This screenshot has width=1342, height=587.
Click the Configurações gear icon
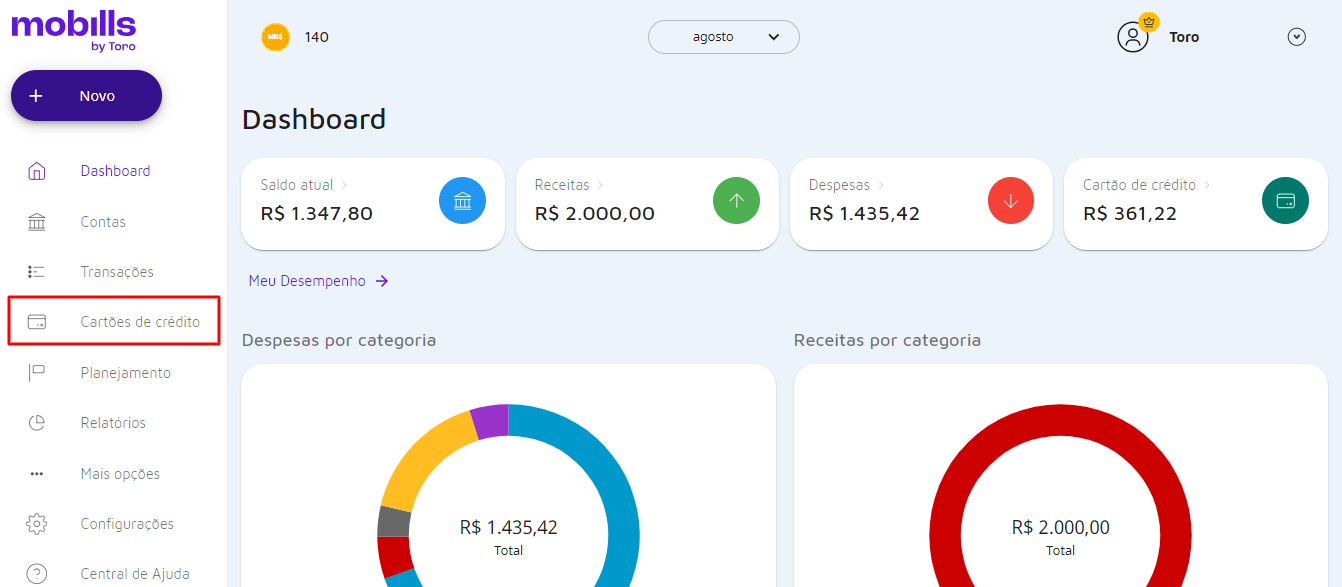(36, 523)
